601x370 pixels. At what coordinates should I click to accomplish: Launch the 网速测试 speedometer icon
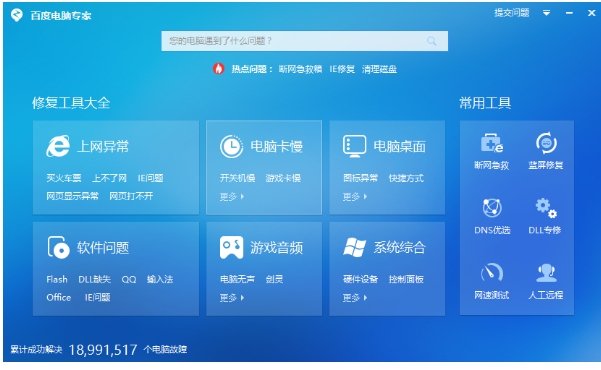(492, 272)
